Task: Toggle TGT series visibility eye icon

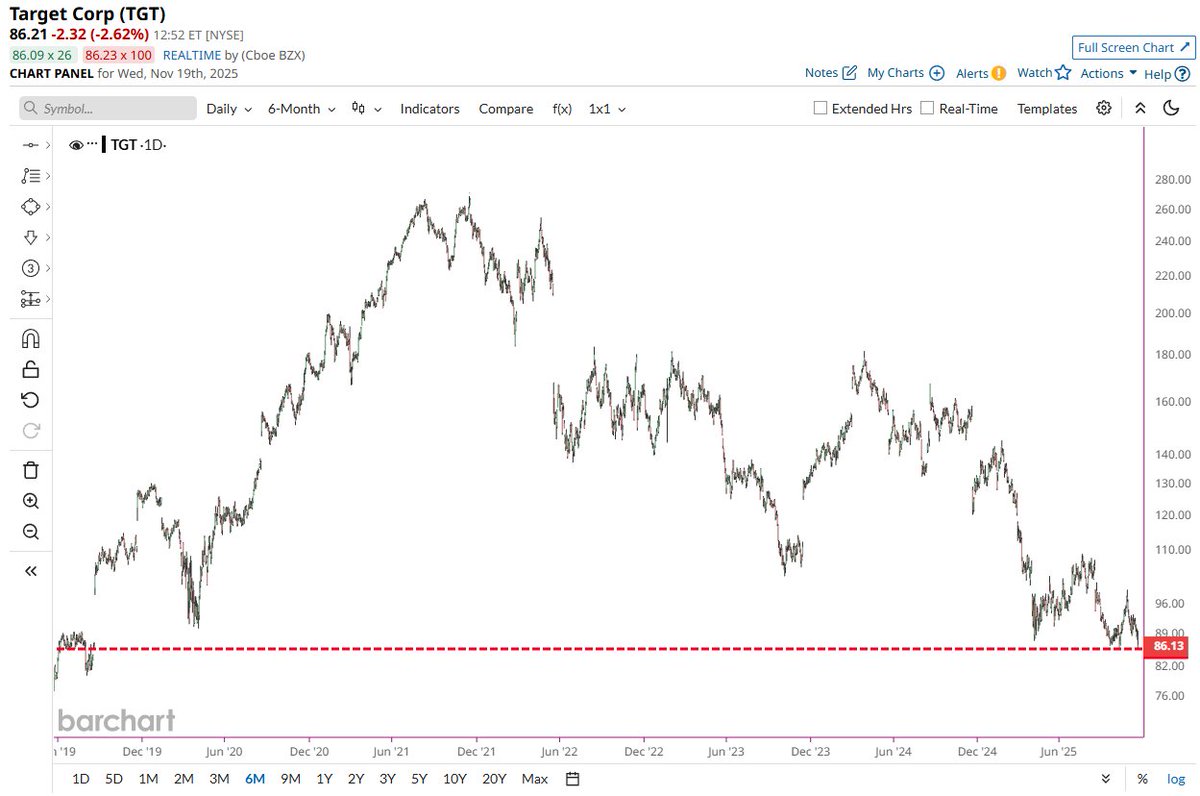Action: [76, 145]
